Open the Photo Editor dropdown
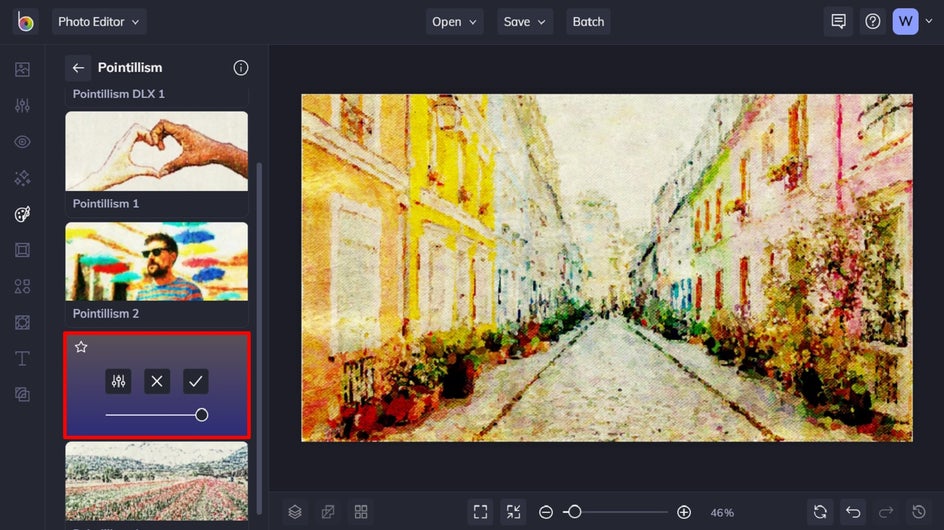This screenshot has height=530, width=944. (x=99, y=22)
